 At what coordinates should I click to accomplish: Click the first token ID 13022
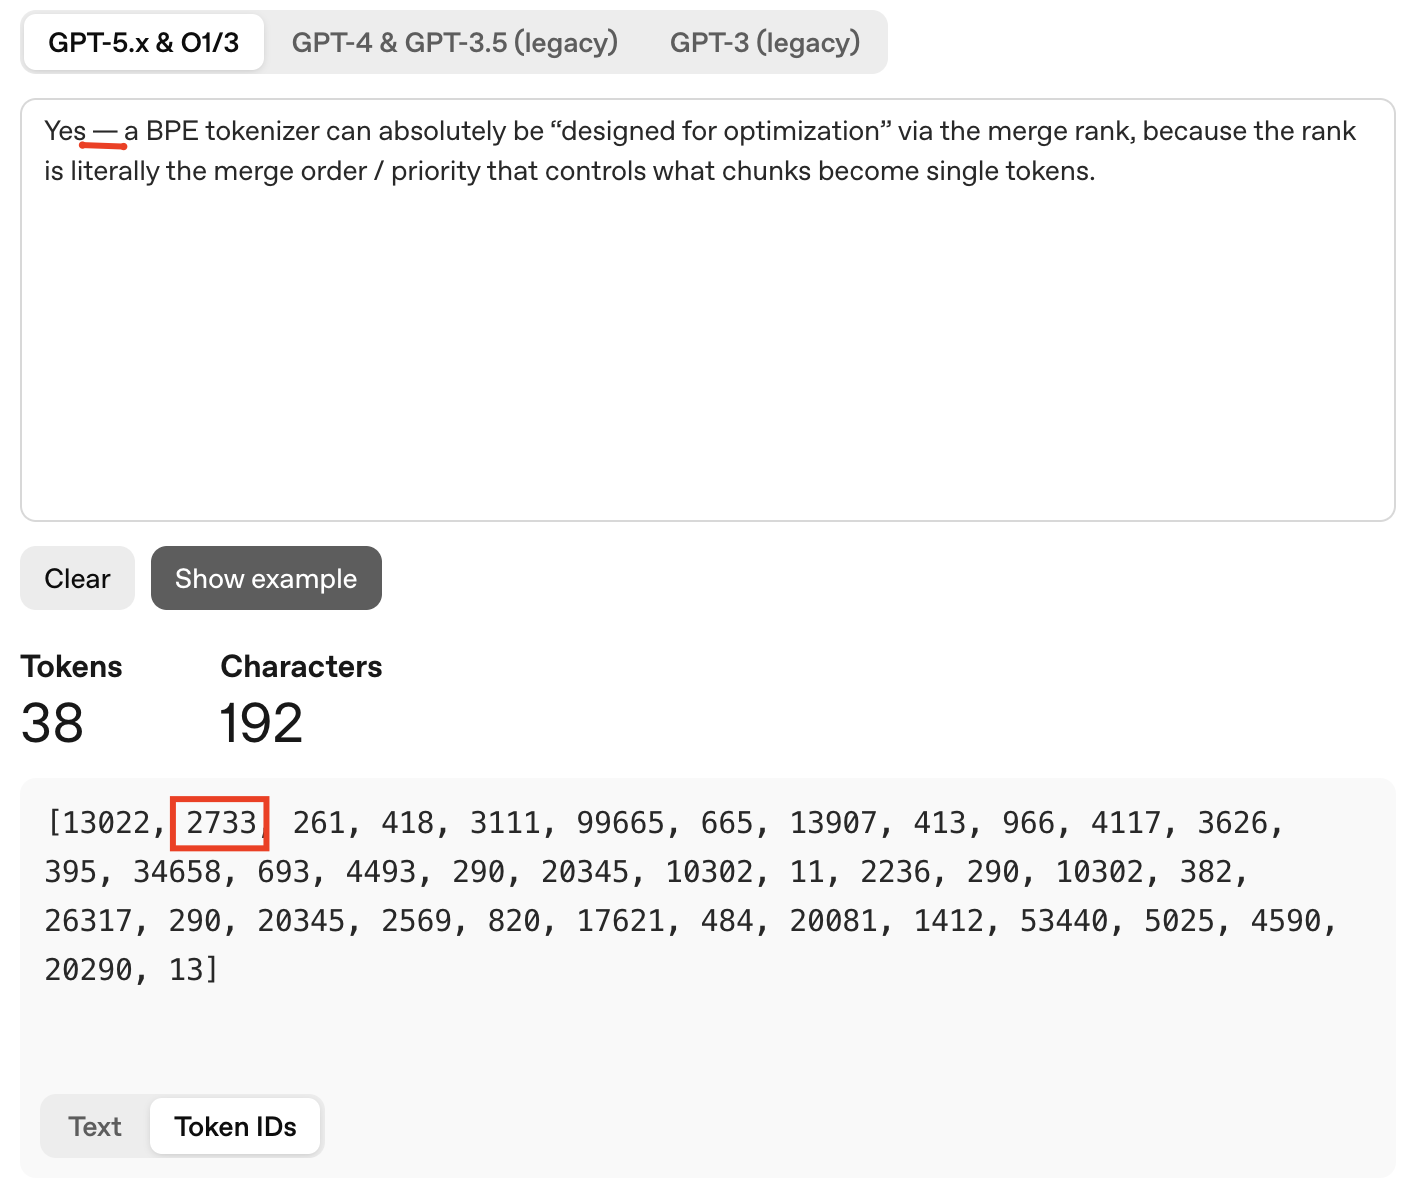[106, 823]
